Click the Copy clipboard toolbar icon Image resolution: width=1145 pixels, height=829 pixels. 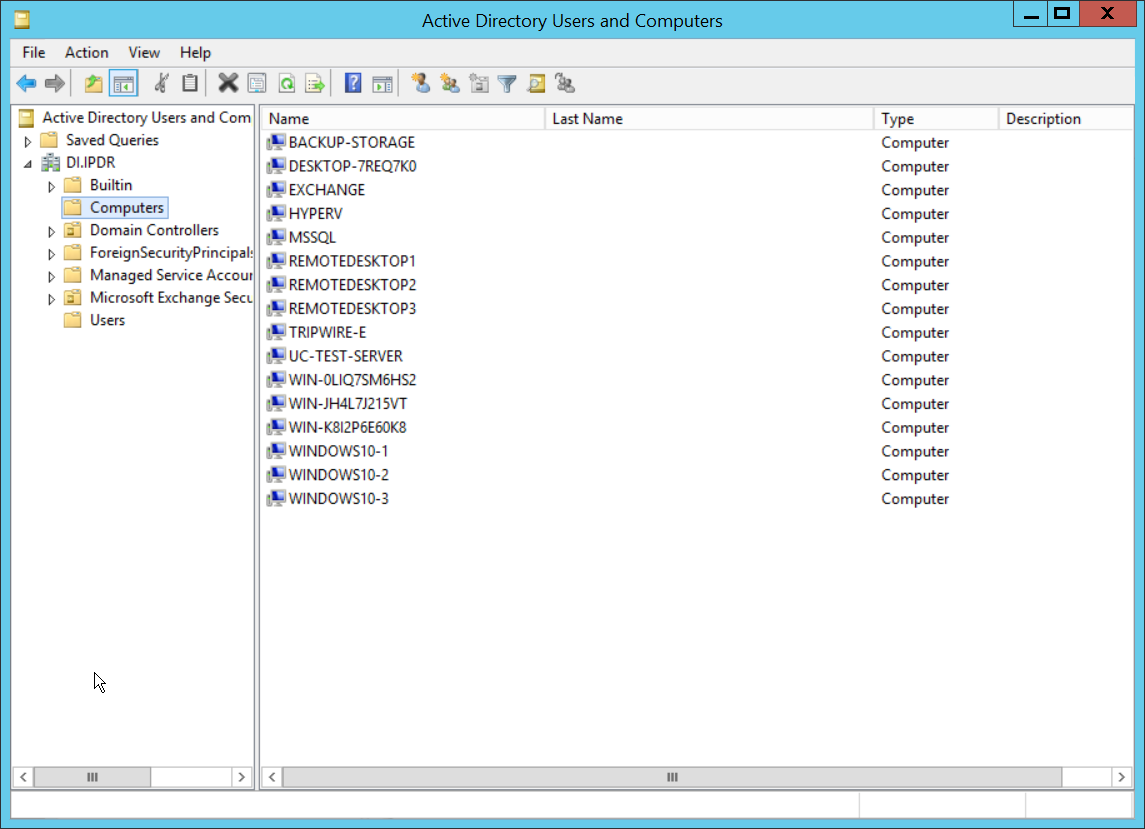[x=190, y=83]
